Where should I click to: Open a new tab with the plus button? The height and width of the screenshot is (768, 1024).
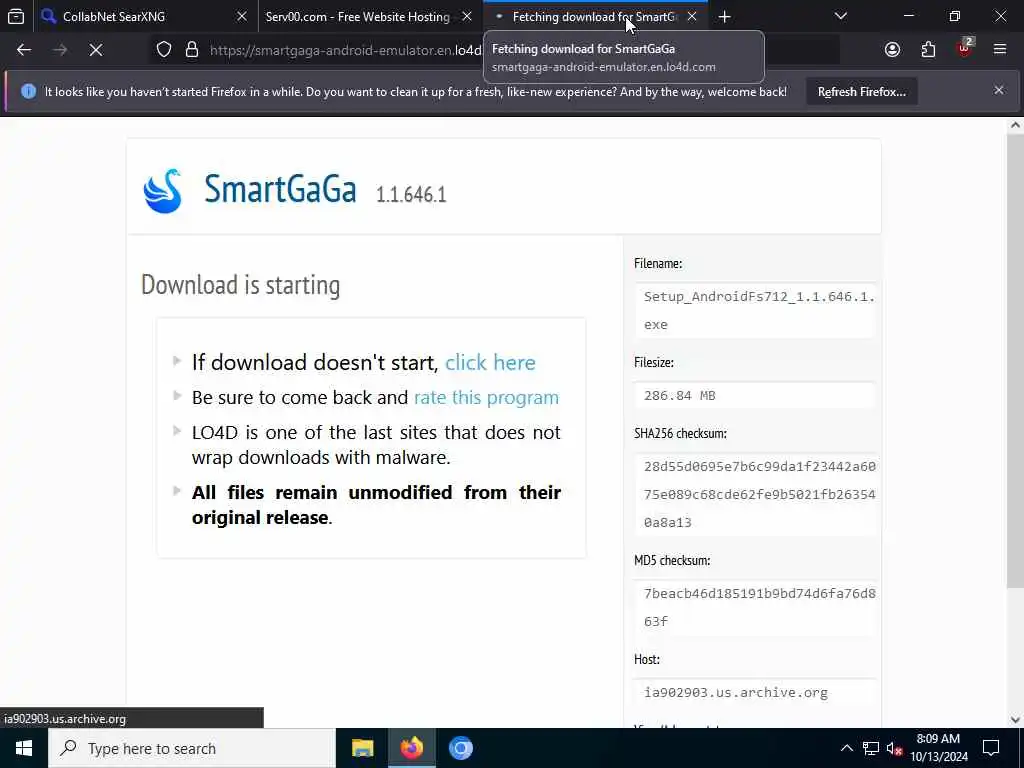click(724, 16)
